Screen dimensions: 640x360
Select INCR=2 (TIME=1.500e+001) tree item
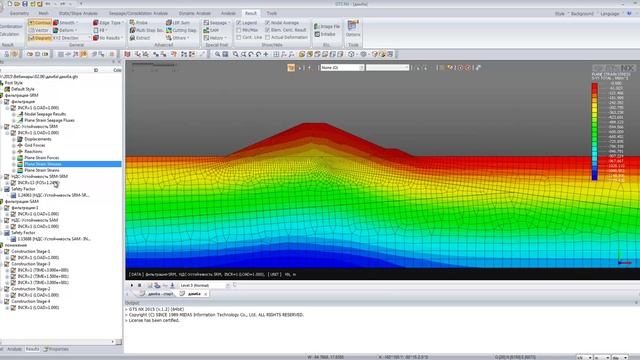[43, 276]
